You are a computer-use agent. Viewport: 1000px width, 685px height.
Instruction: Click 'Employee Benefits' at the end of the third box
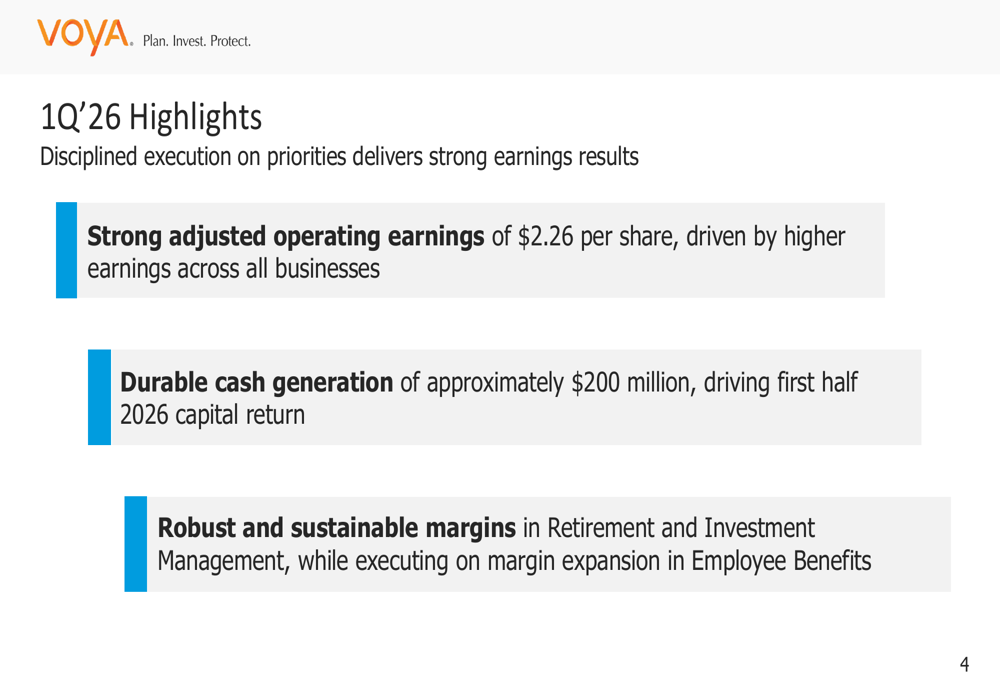(x=781, y=561)
